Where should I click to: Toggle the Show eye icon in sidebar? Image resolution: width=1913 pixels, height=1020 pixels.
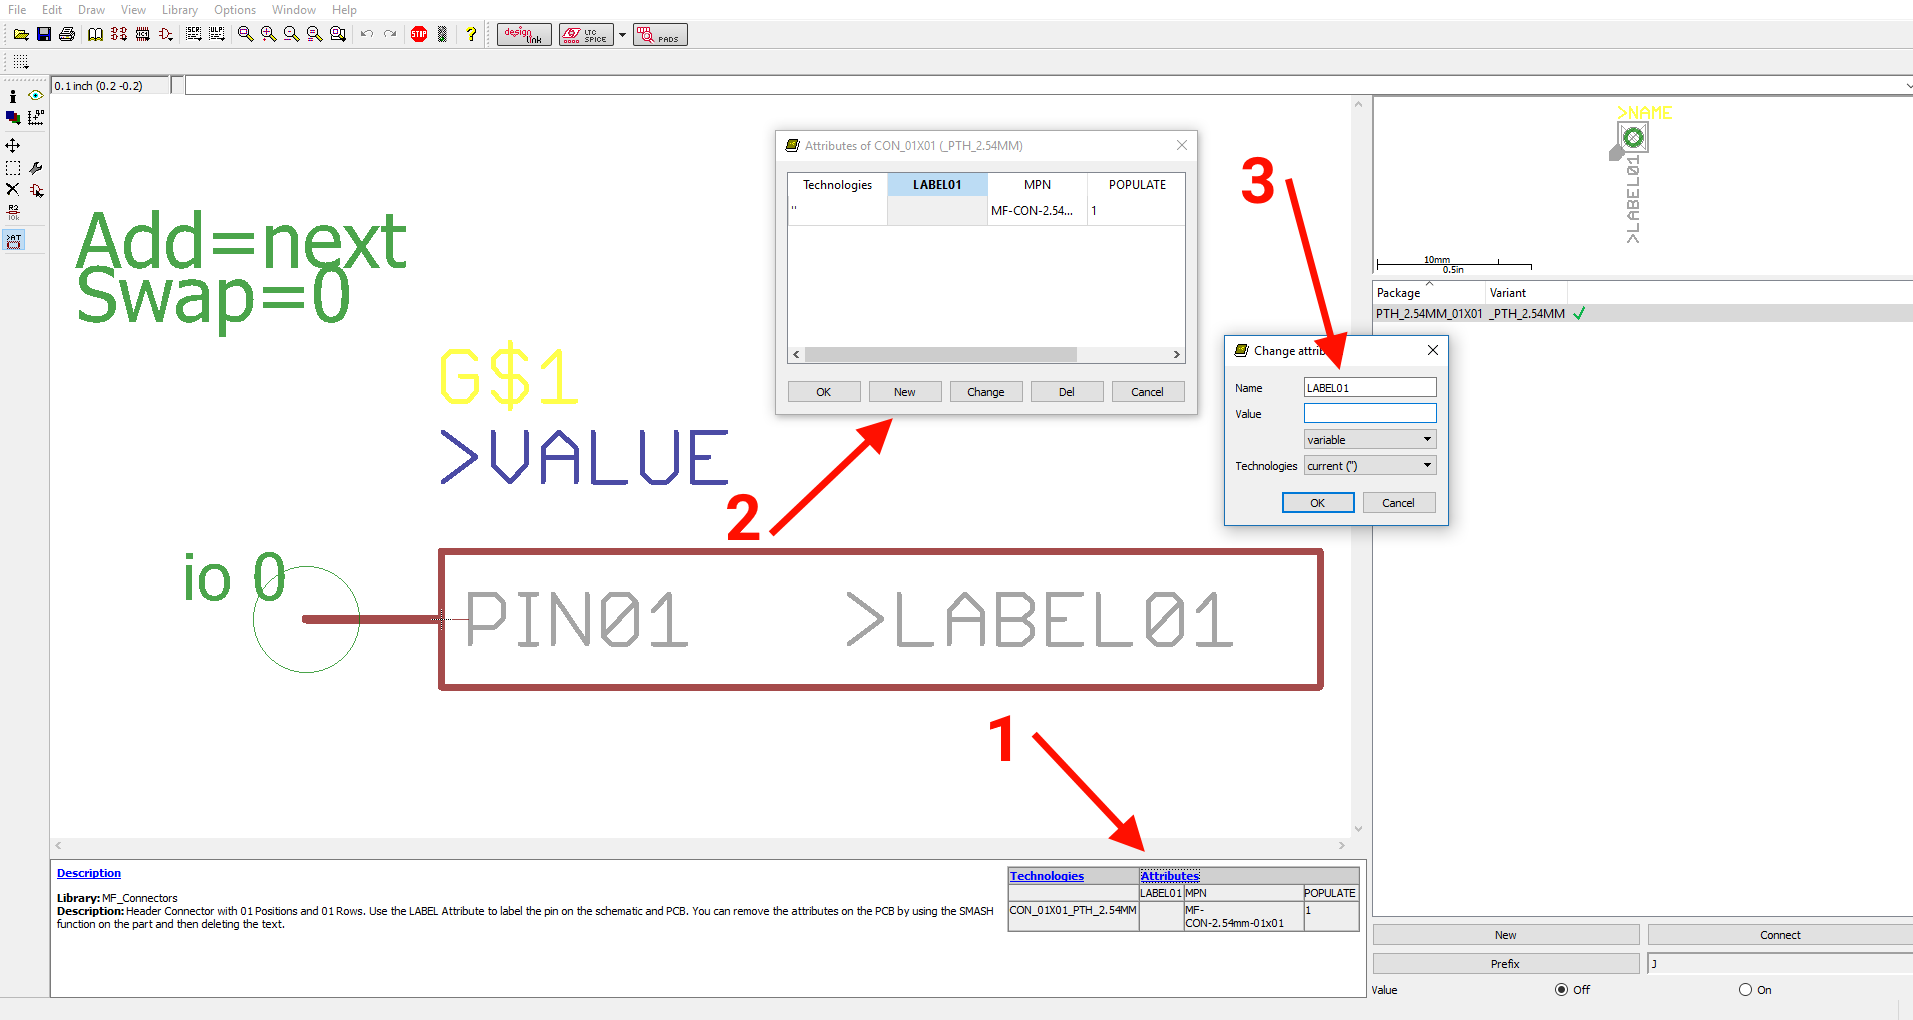[36, 96]
